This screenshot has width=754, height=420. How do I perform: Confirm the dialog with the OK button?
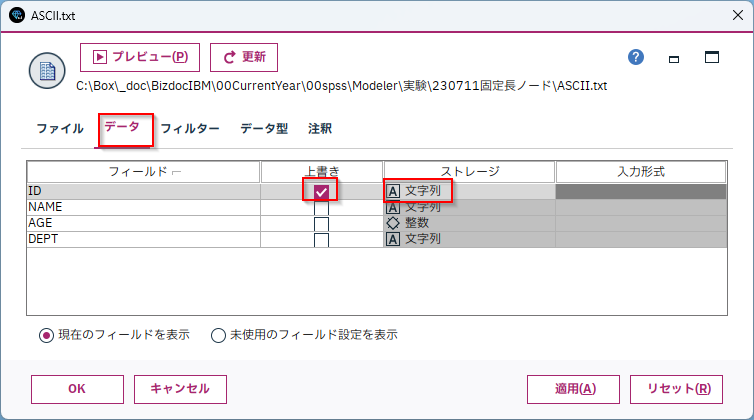(x=77, y=389)
